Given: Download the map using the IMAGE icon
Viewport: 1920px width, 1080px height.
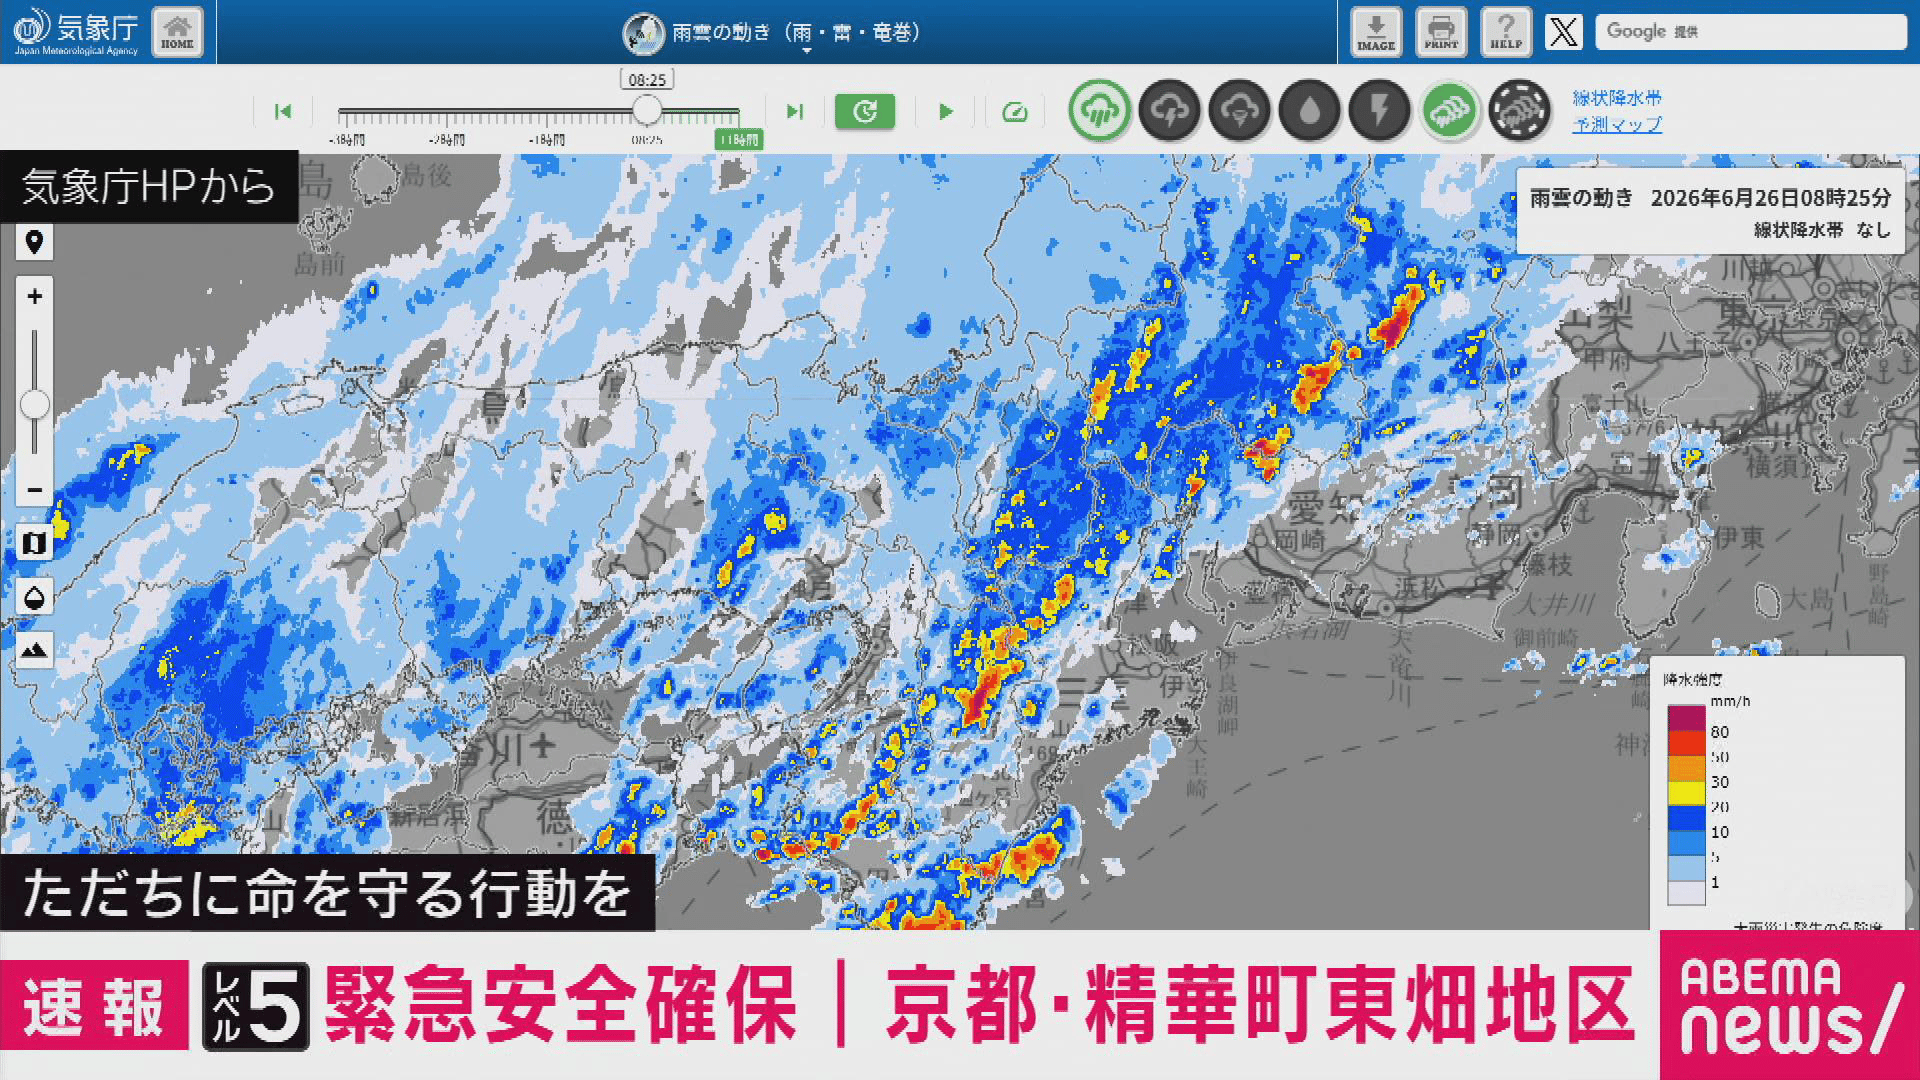Looking at the screenshot, I should [1376, 32].
